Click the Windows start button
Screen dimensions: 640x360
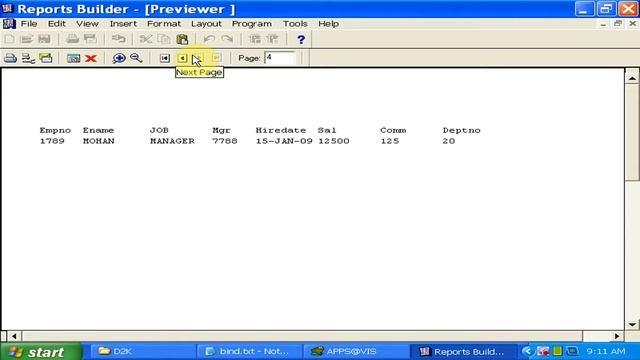[x=41, y=351]
